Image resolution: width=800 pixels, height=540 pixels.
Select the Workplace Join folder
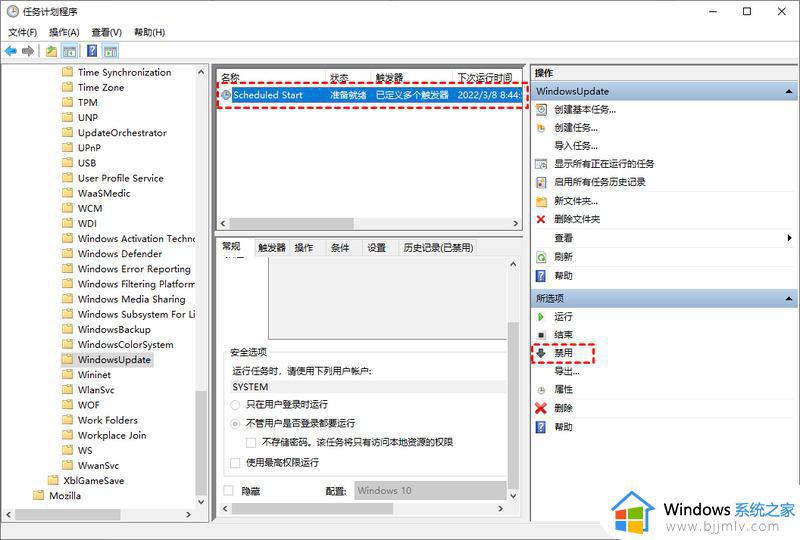112,435
